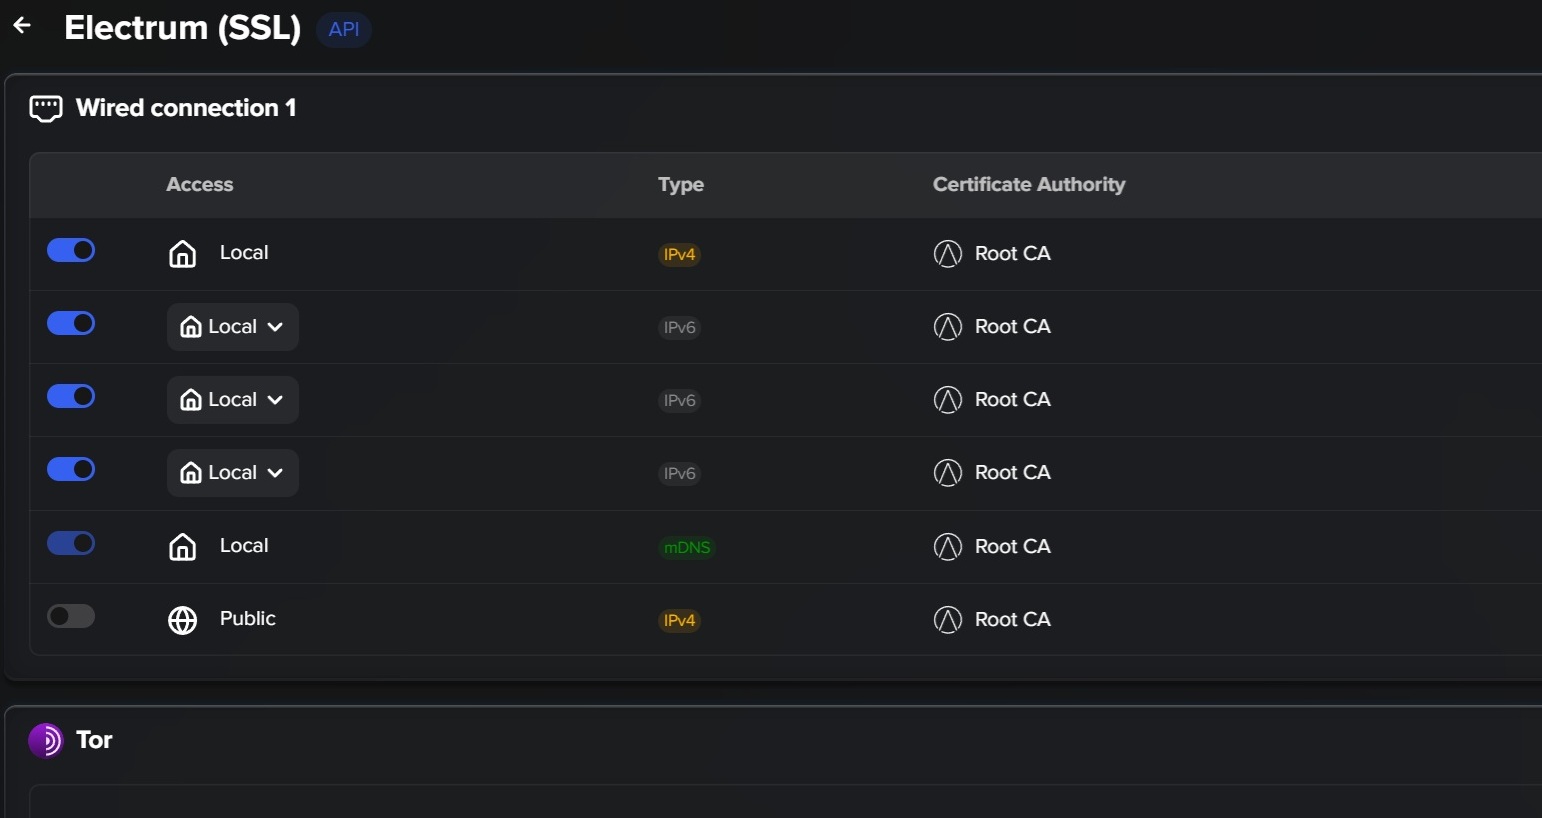This screenshot has height=818, width=1542.
Task: Click the IPv4 badge in the Public row
Action: [679, 620]
